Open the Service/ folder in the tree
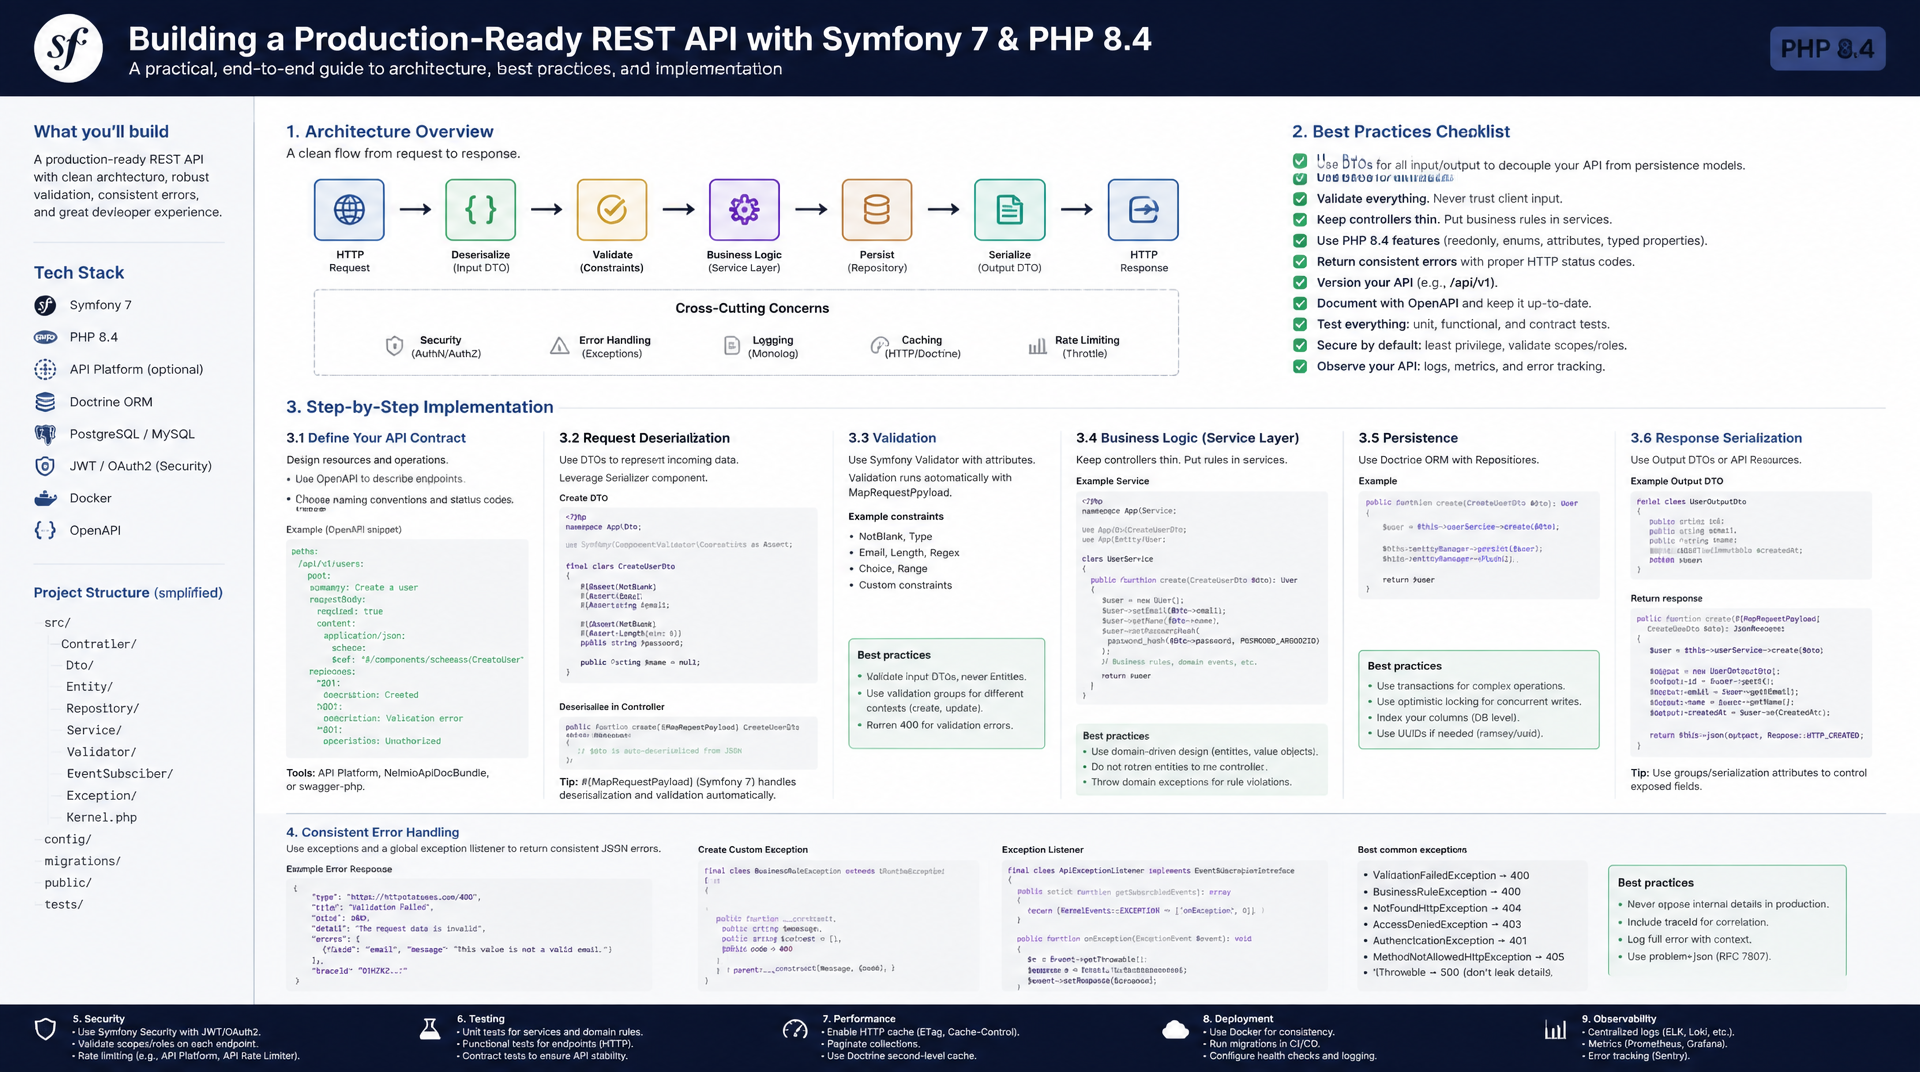This screenshot has width=1920, height=1072. coord(94,731)
